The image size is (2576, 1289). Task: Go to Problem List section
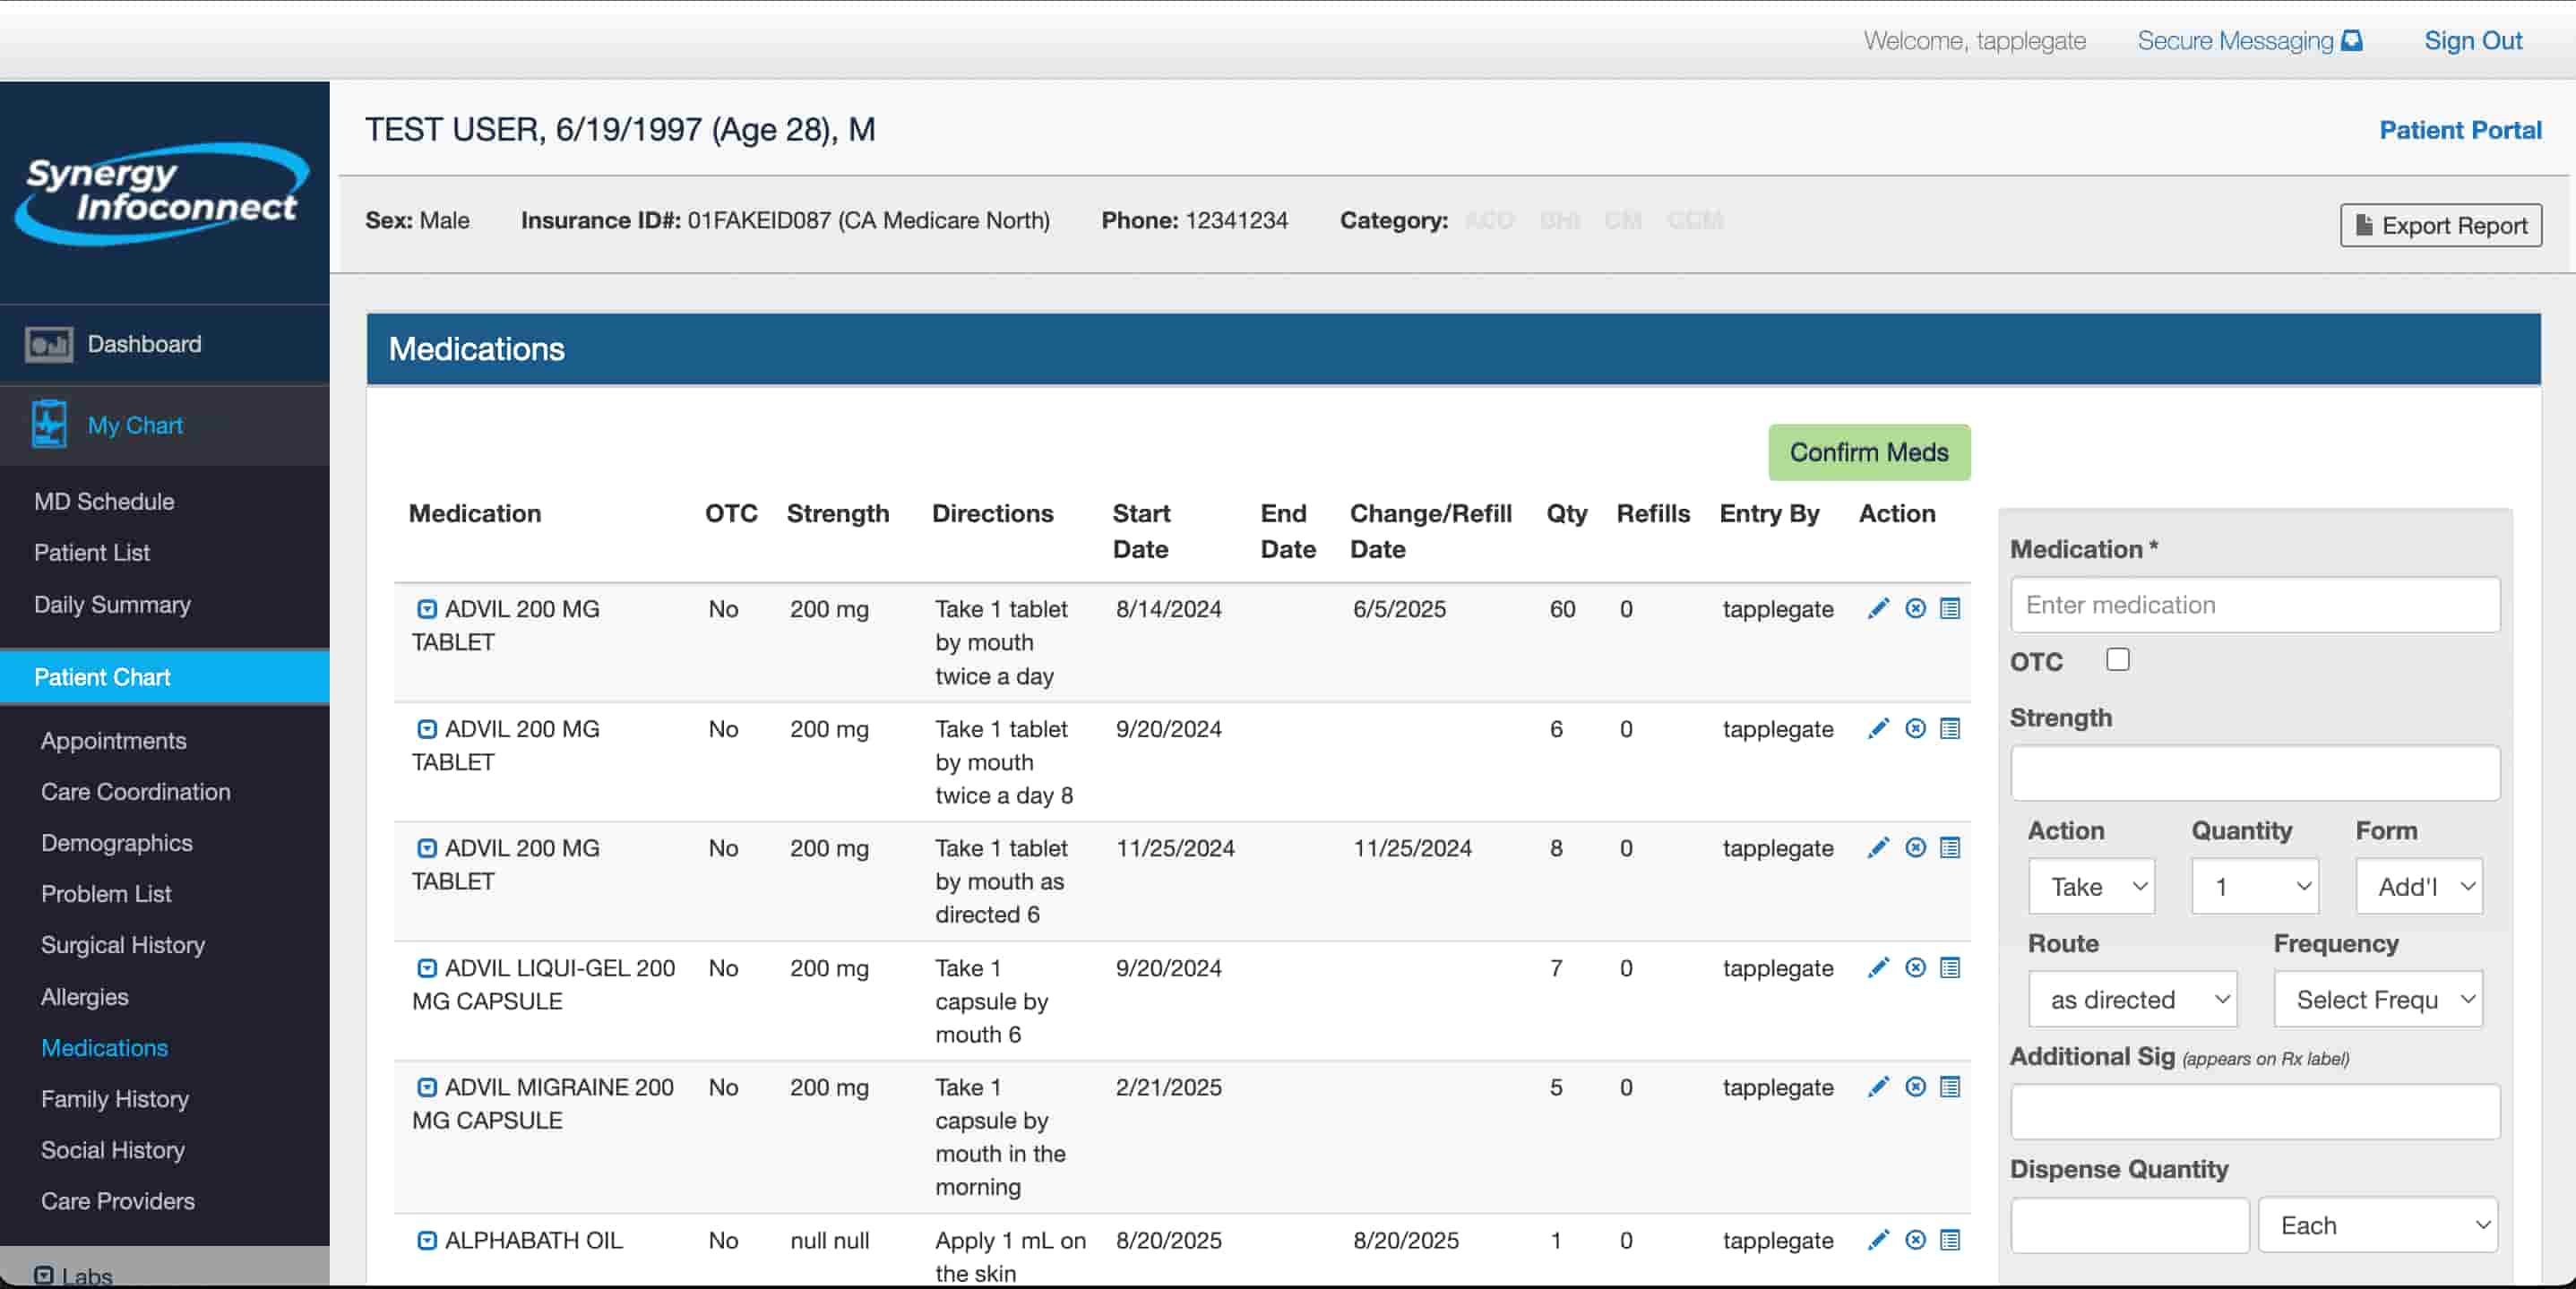(x=106, y=893)
